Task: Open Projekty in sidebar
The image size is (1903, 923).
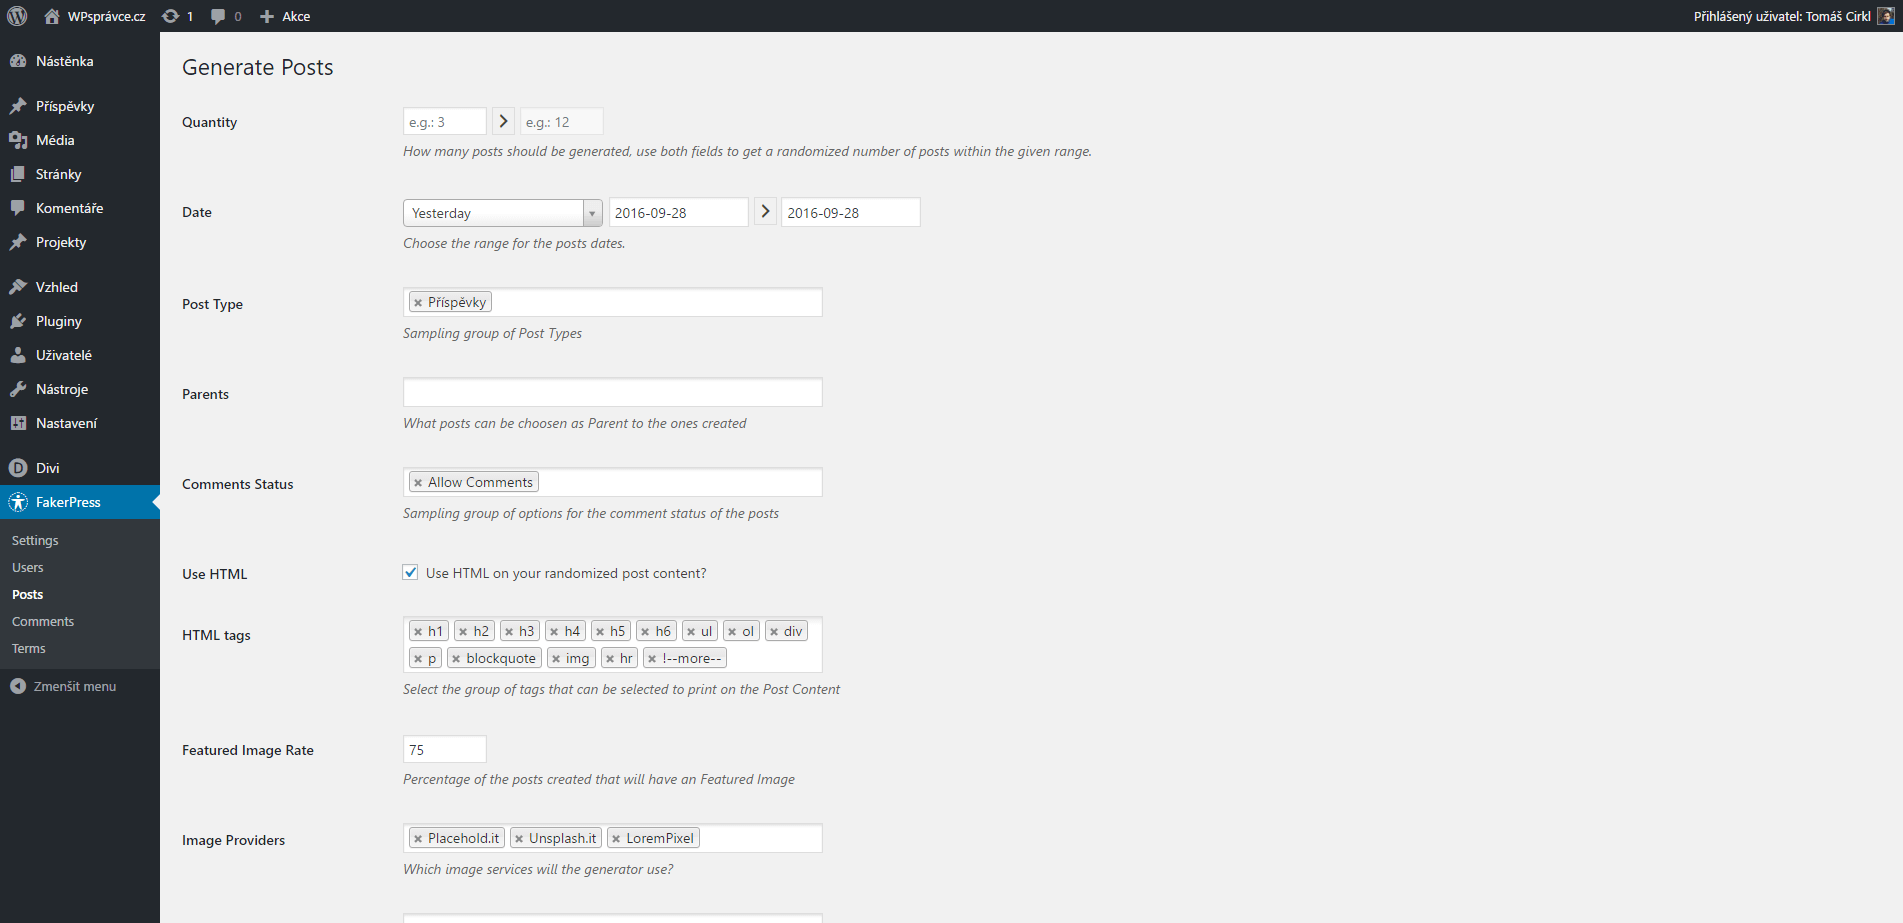Action: pyautogui.click(x=80, y=242)
